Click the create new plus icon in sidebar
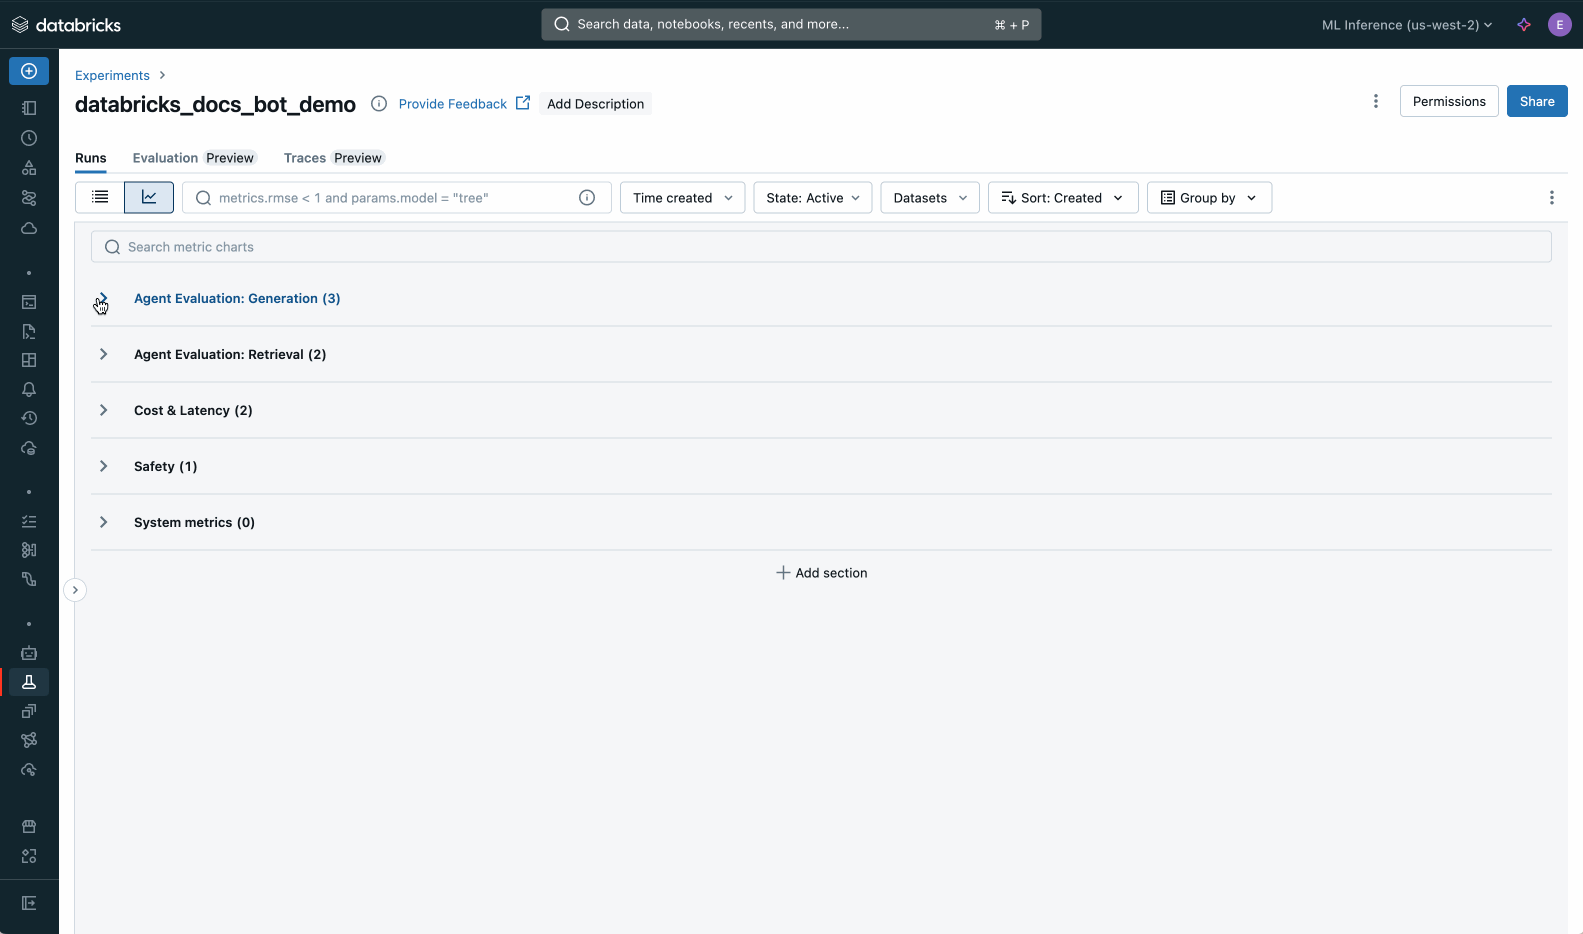 (29, 71)
